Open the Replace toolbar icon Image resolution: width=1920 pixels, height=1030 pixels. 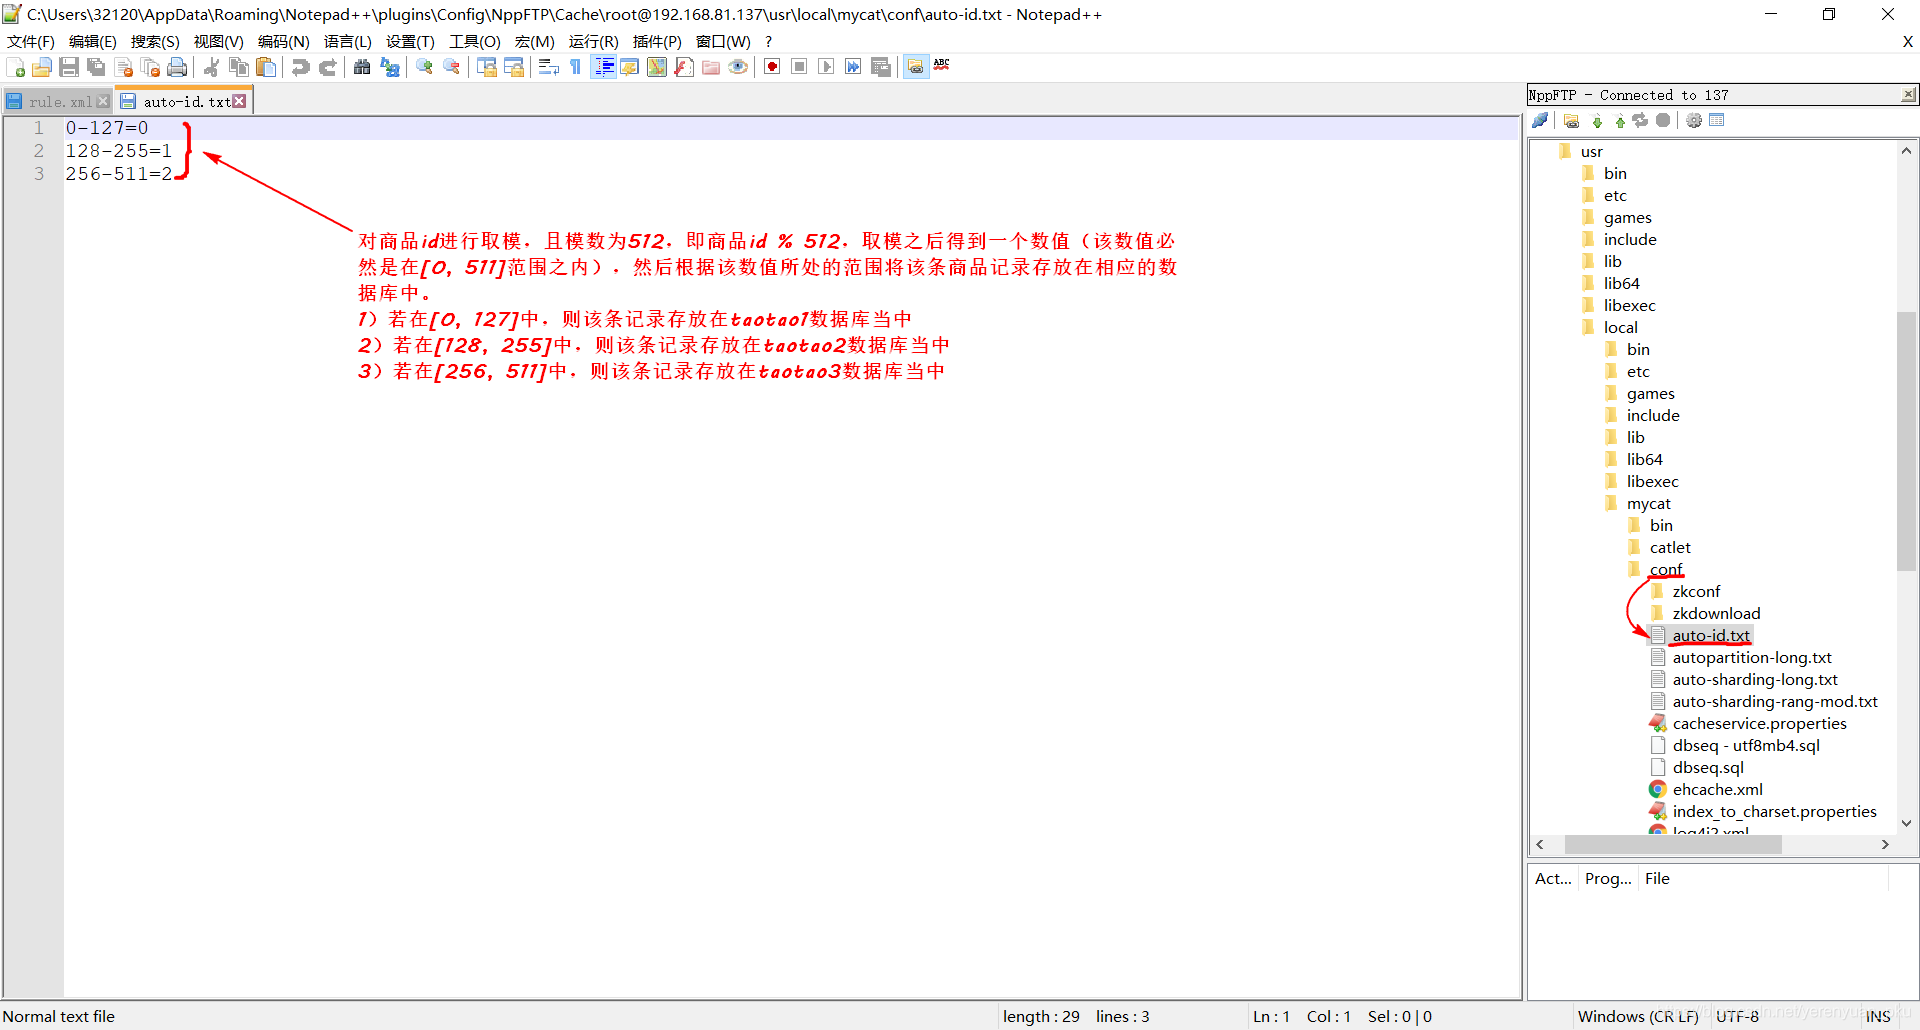[390, 67]
